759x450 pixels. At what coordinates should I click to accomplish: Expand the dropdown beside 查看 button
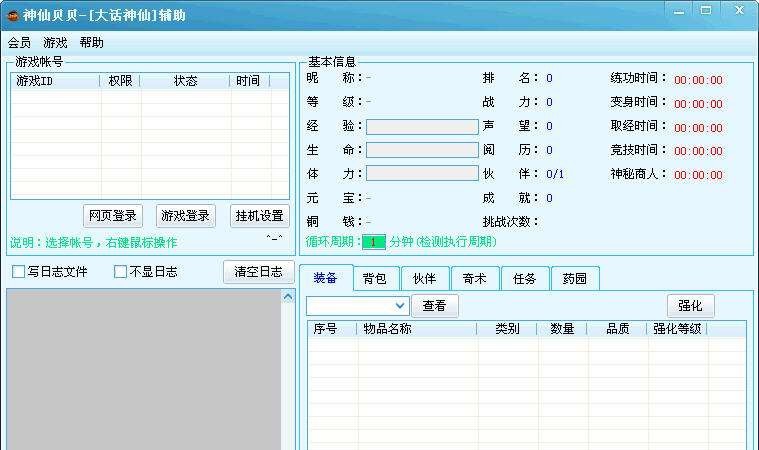point(400,306)
